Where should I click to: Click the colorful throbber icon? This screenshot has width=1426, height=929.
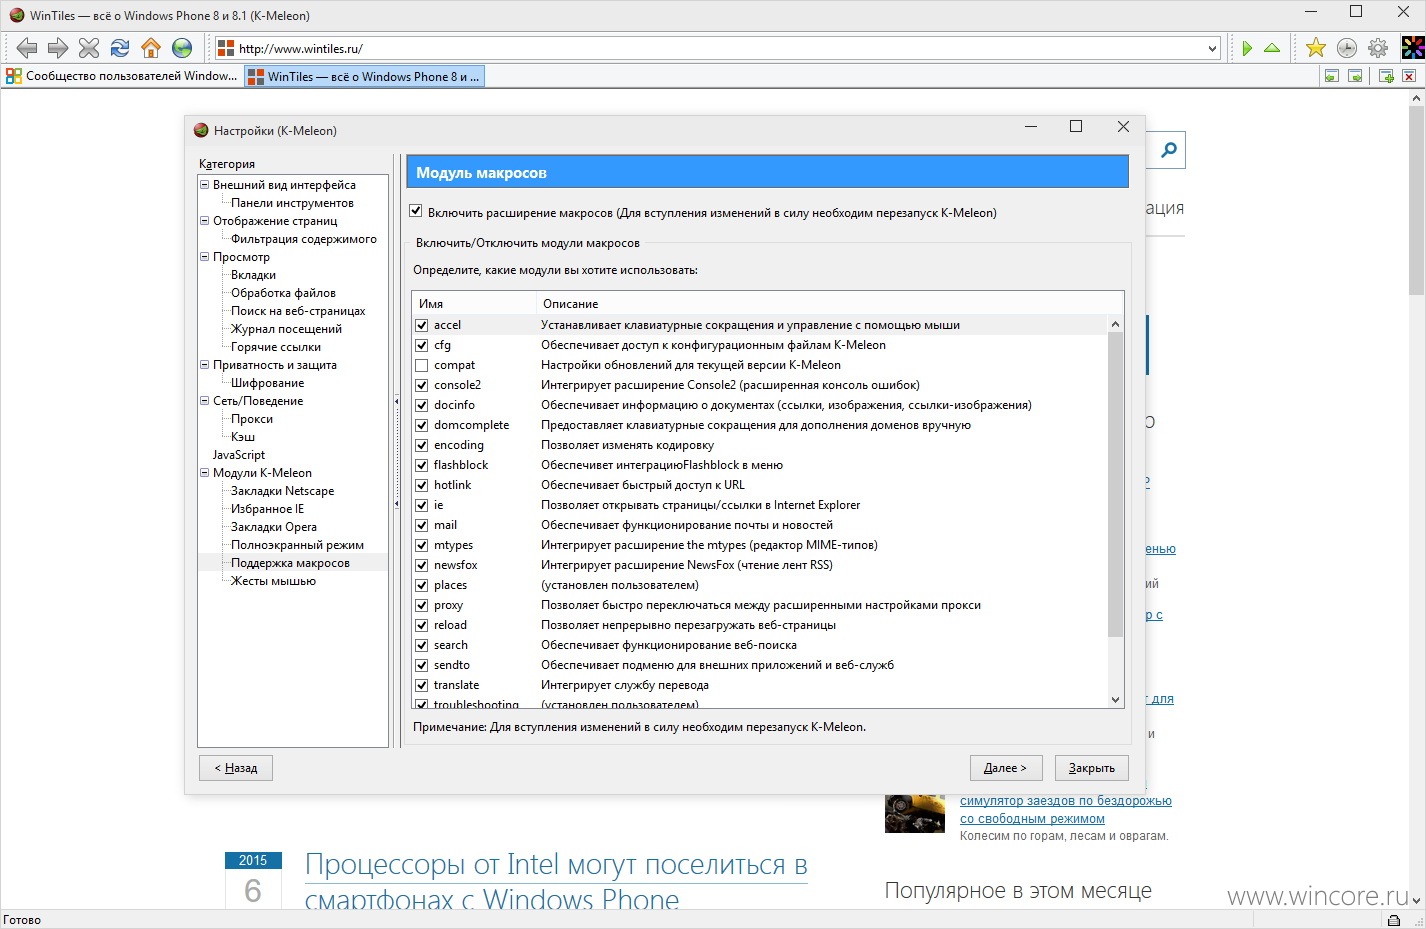pos(1413,47)
